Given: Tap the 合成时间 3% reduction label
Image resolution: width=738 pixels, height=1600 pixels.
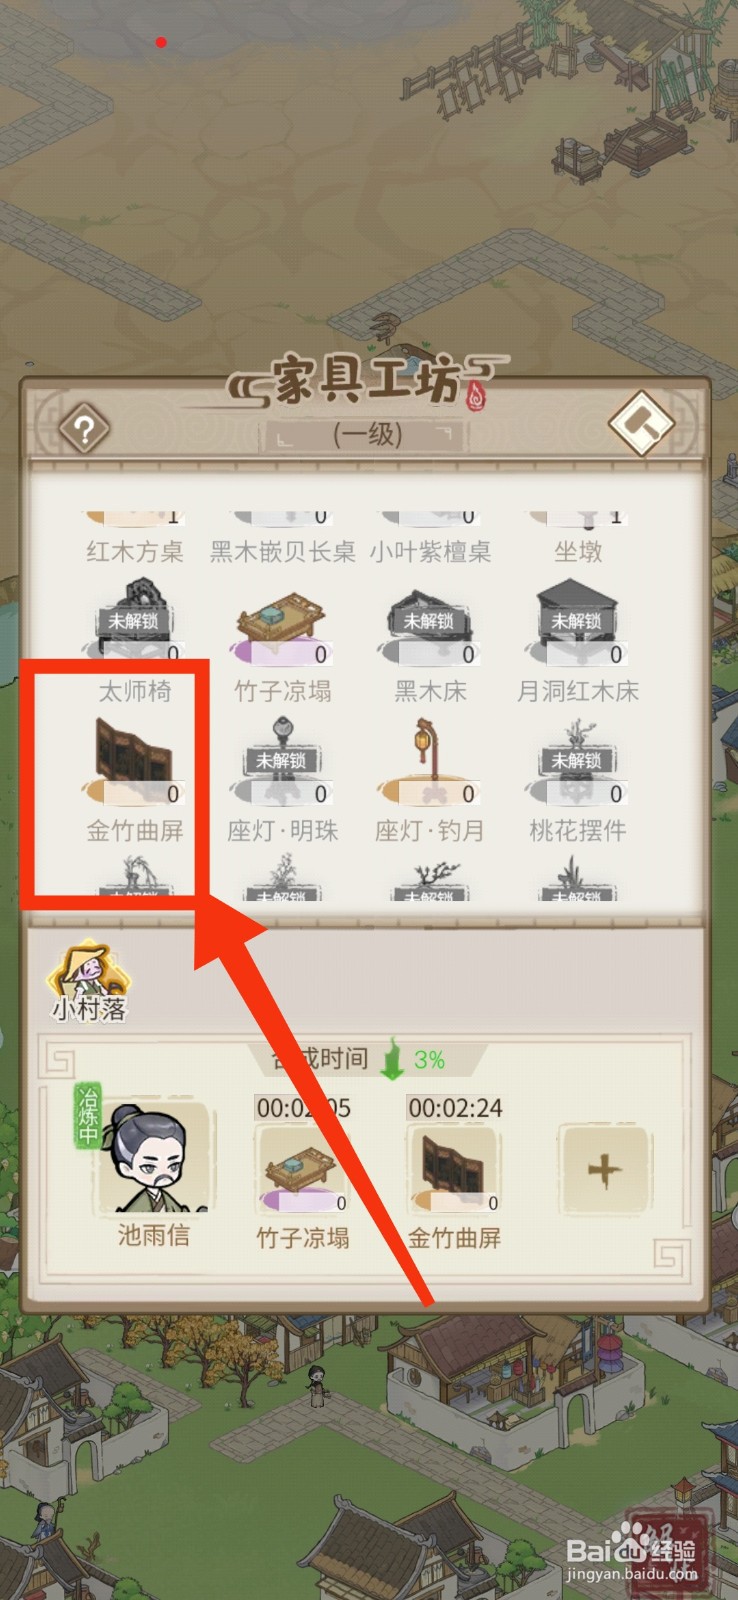Looking at the screenshot, I should [x=366, y=1059].
